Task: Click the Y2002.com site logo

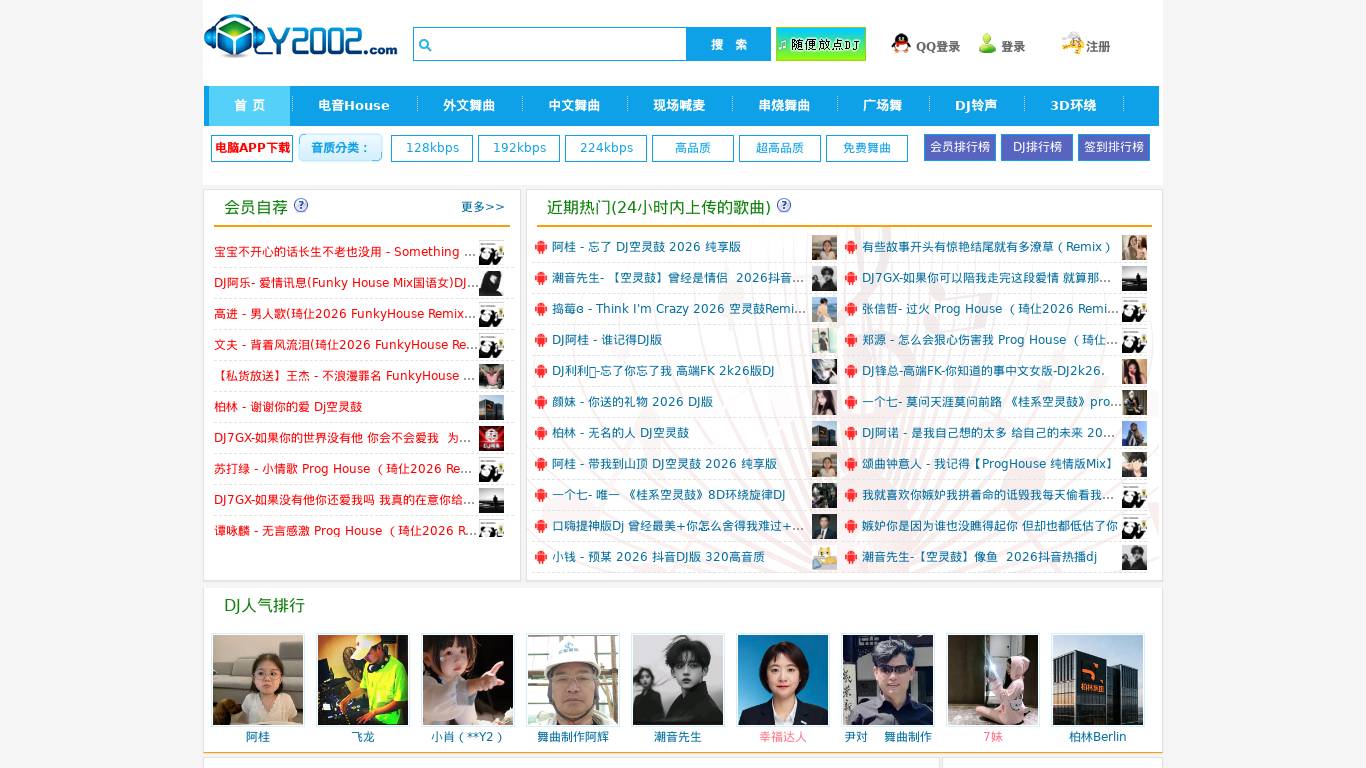Action: coord(300,37)
